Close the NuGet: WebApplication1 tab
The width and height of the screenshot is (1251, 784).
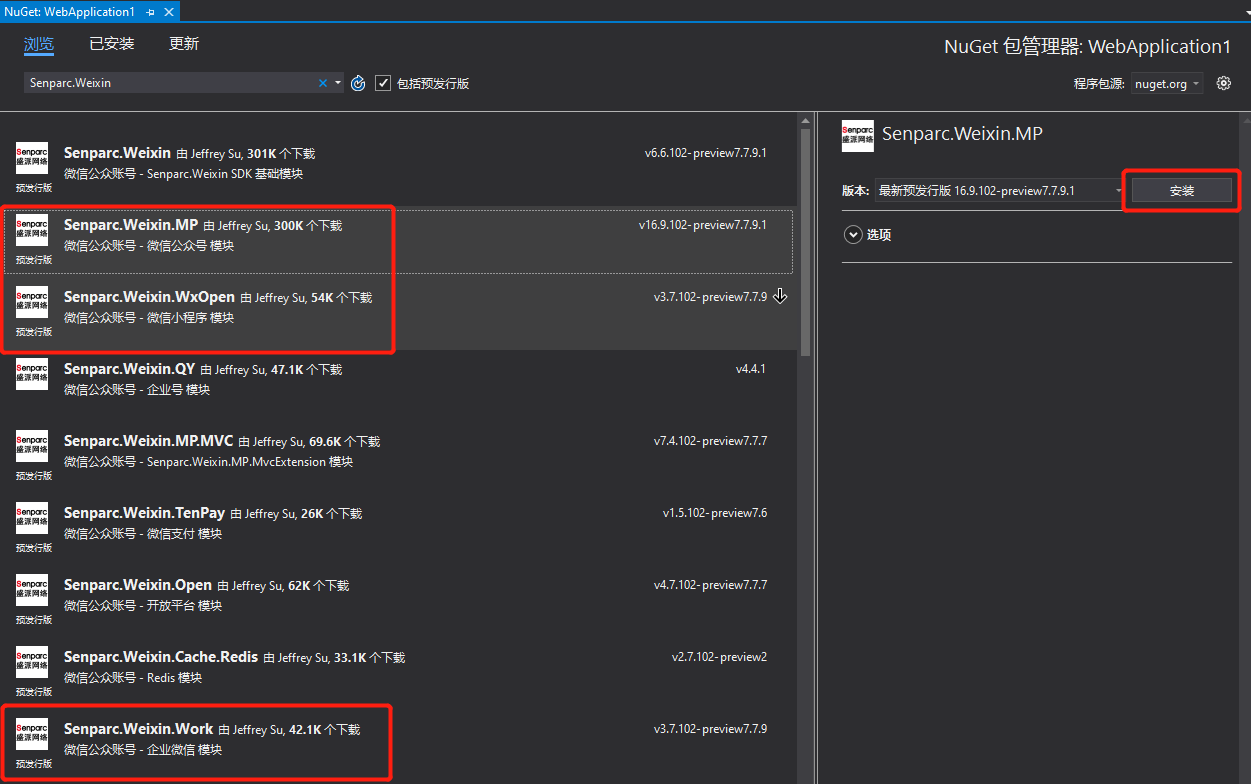tap(168, 12)
